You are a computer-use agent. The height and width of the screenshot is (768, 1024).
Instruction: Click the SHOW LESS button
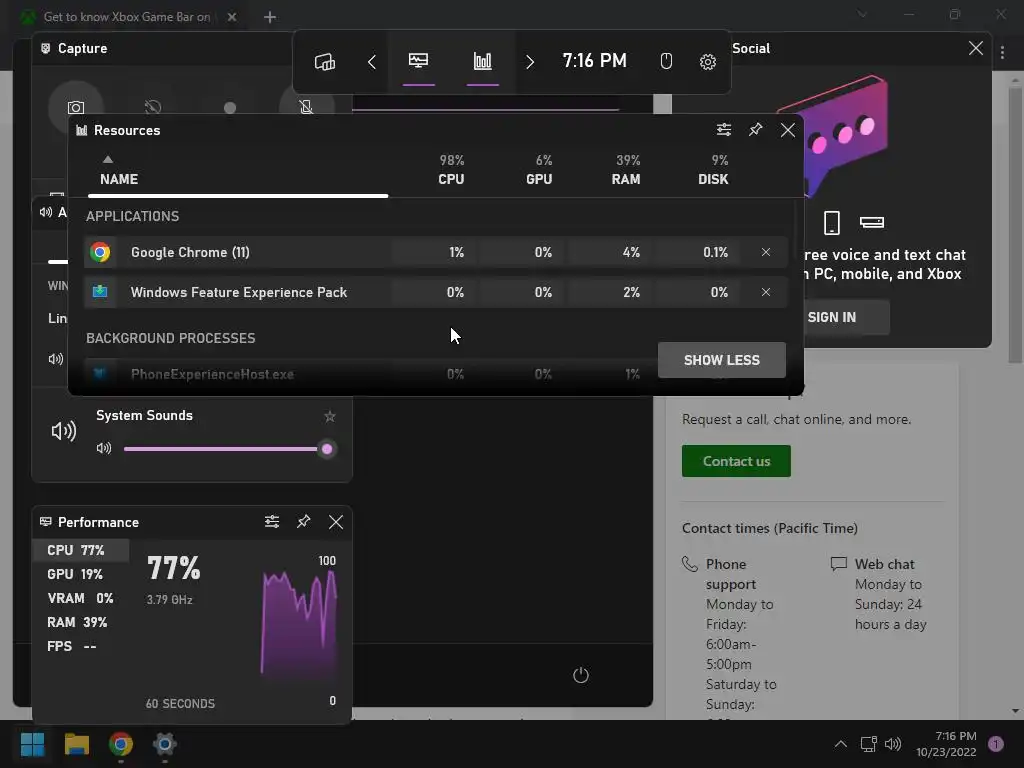722,360
